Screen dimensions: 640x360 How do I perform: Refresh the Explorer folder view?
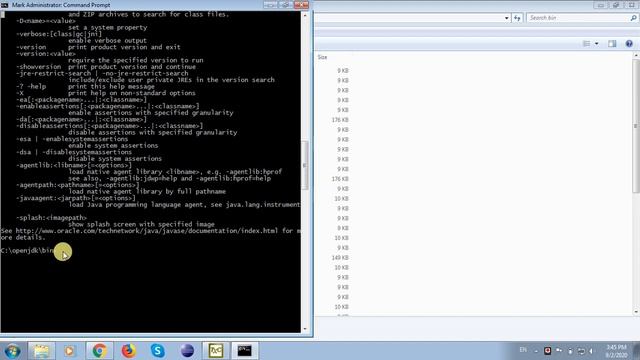tap(517, 18)
